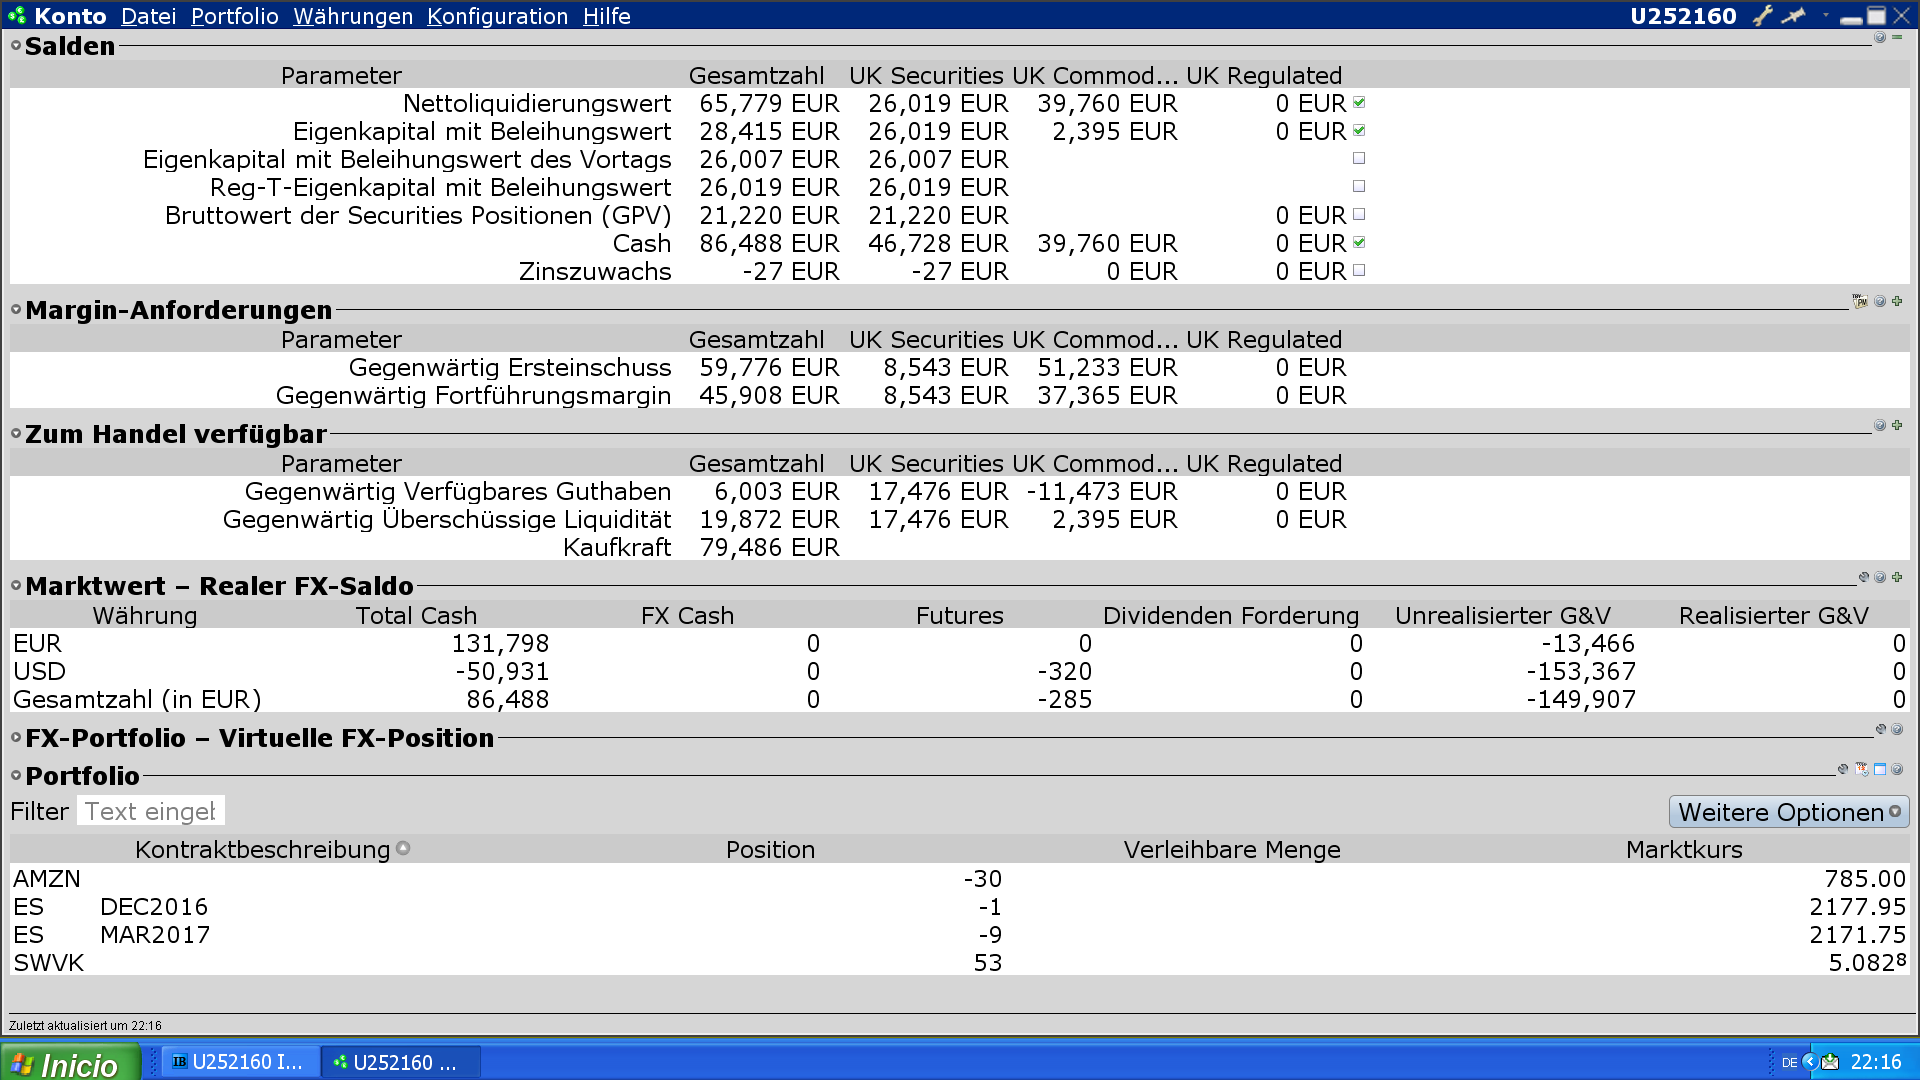
Task: Expand FX-Portfolio Virtuelle FX-Position section
Action: tap(16, 738)
